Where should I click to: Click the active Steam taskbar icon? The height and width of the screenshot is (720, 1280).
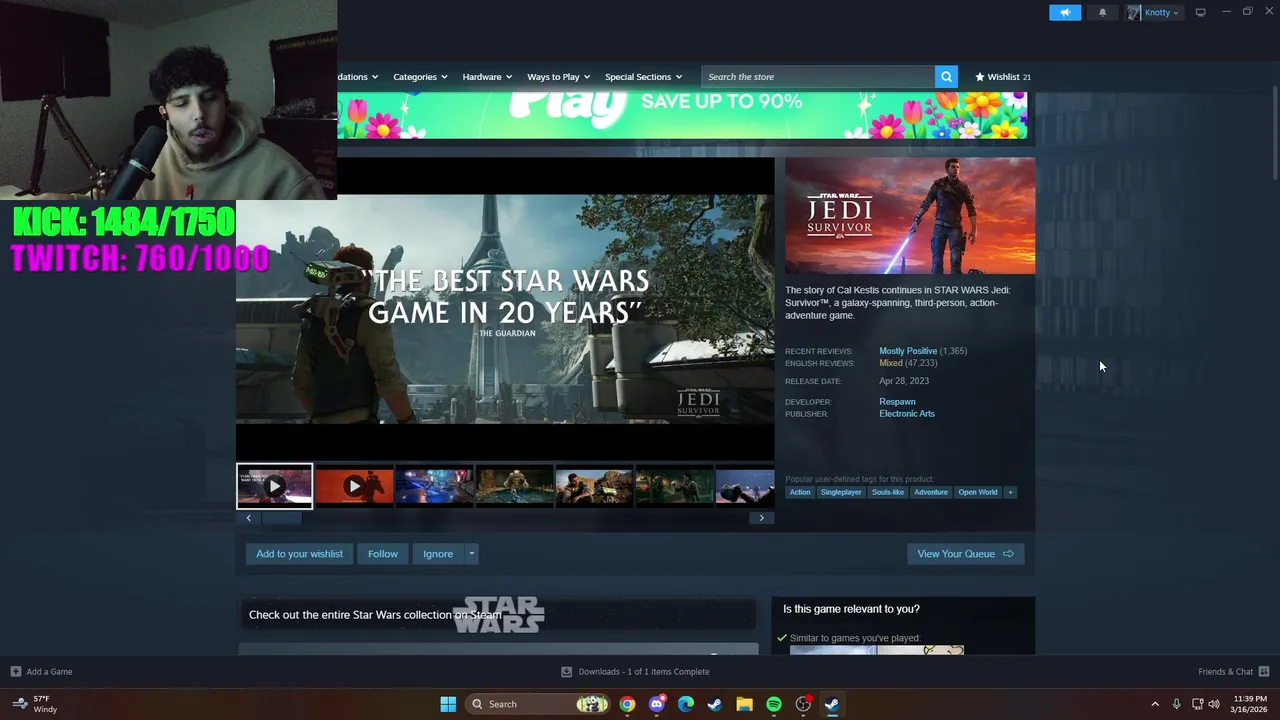(832, 704)
